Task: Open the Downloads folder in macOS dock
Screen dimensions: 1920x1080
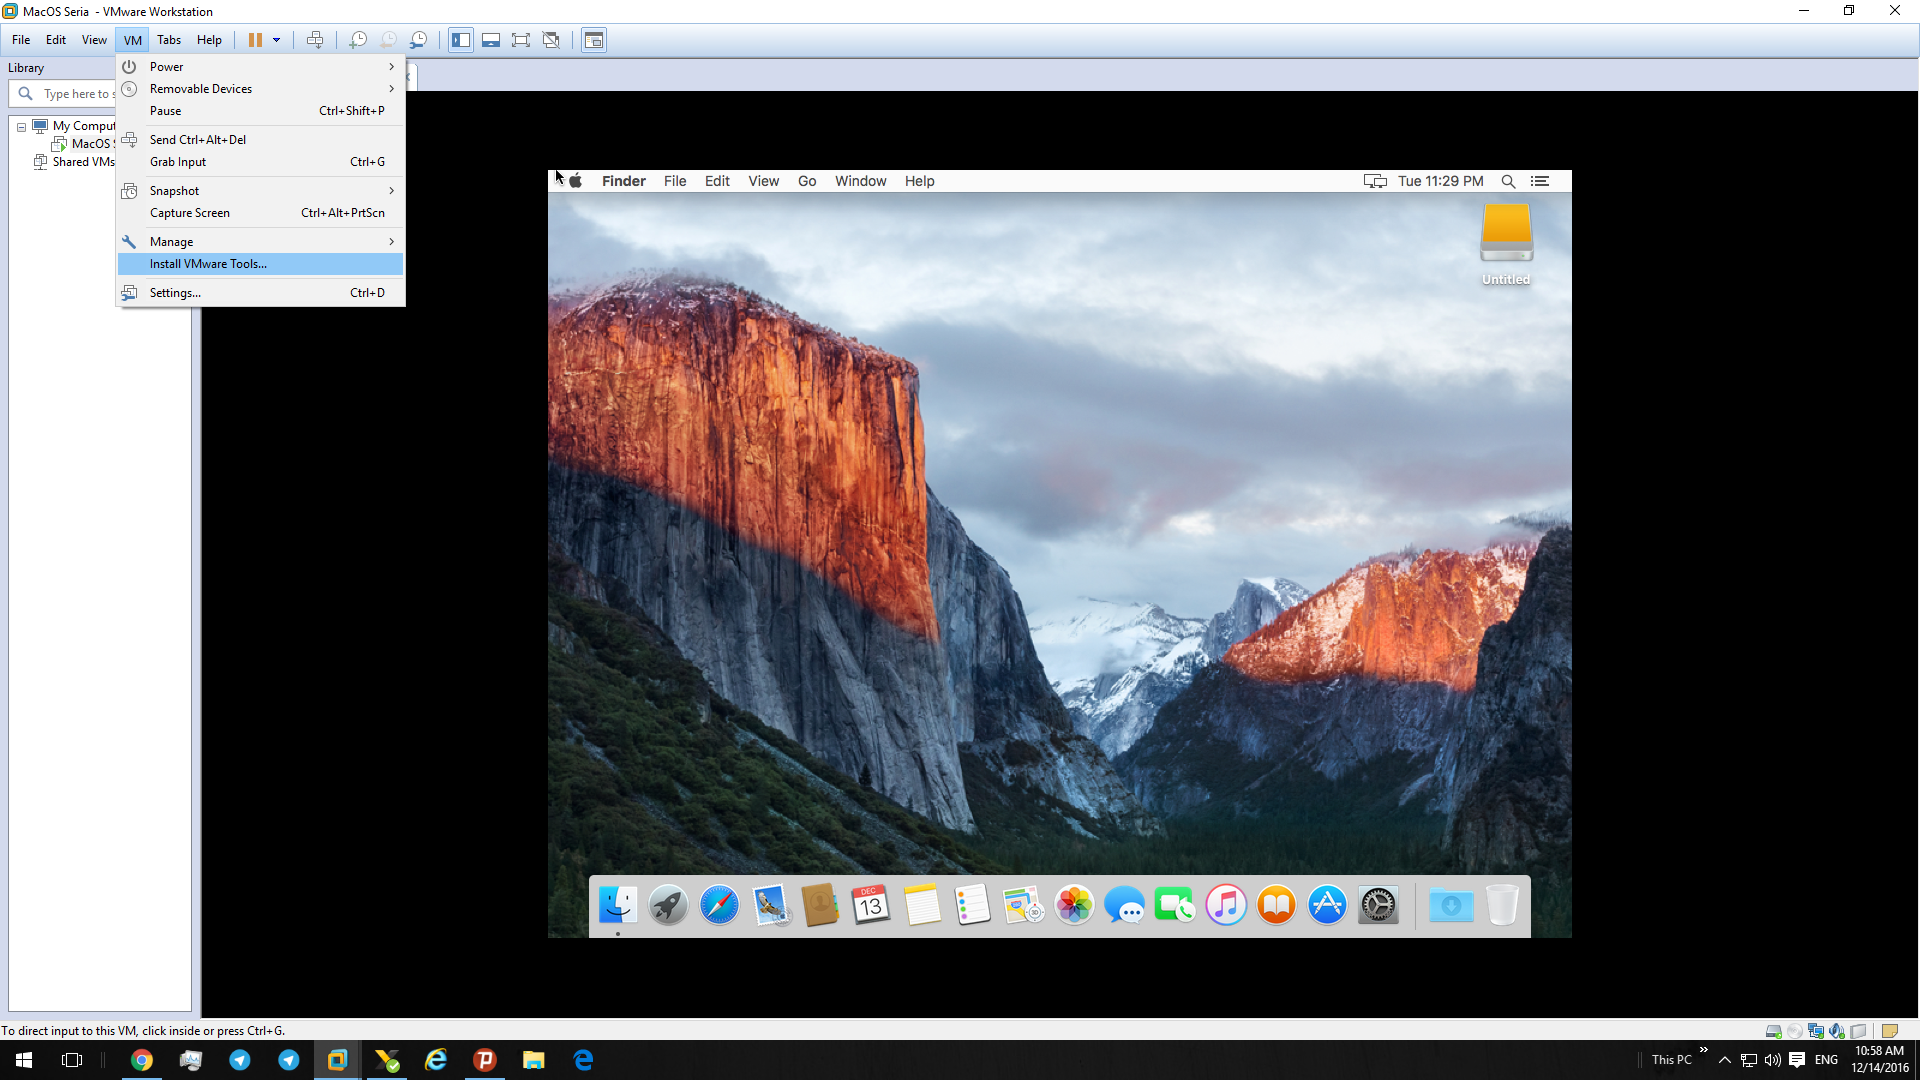Action: (1451, 906)
